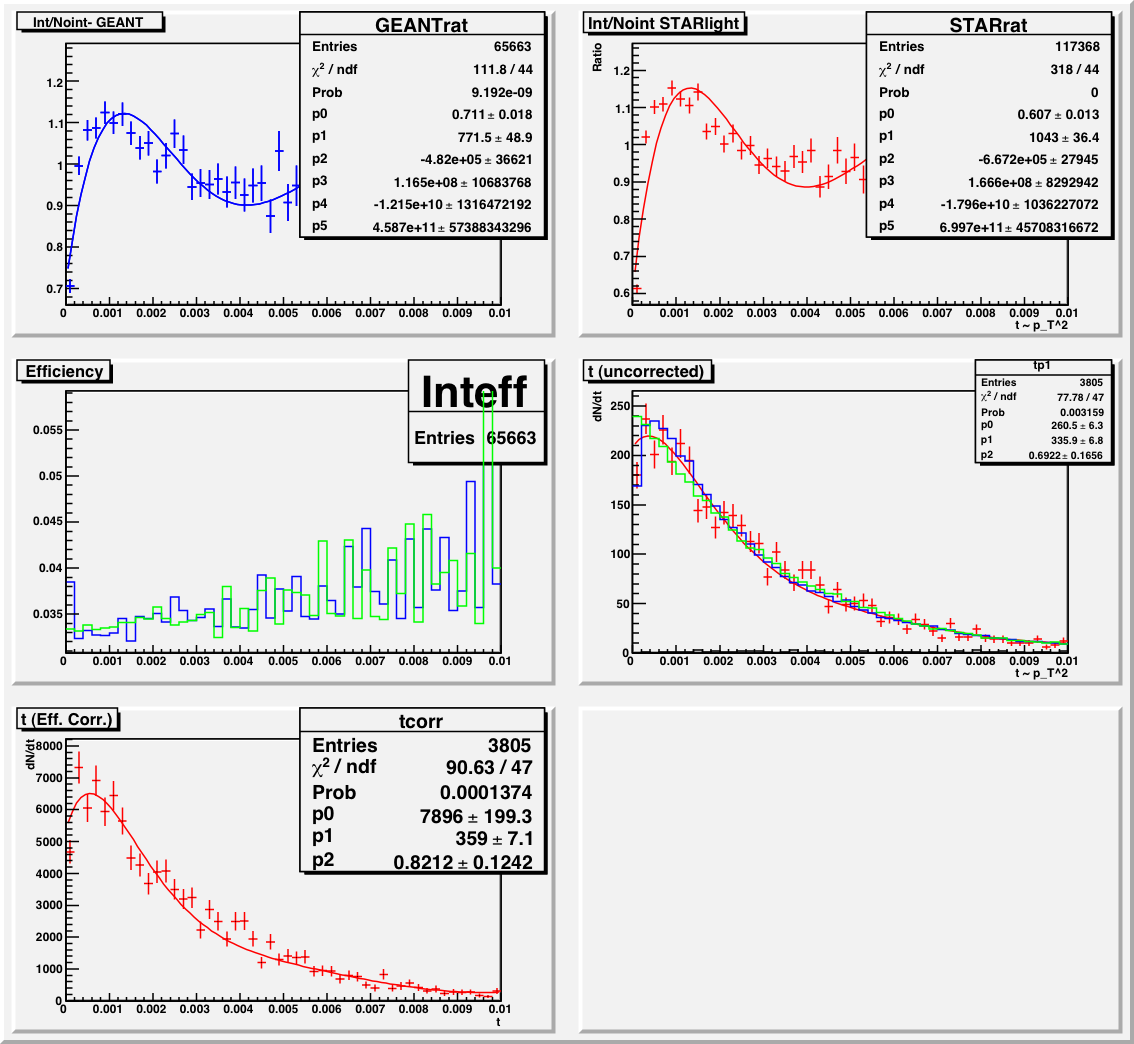Select the blue fit curve peak in GEANT plot
Image resolution: width=1134 pixels, height=1044 pixels.
120,114
